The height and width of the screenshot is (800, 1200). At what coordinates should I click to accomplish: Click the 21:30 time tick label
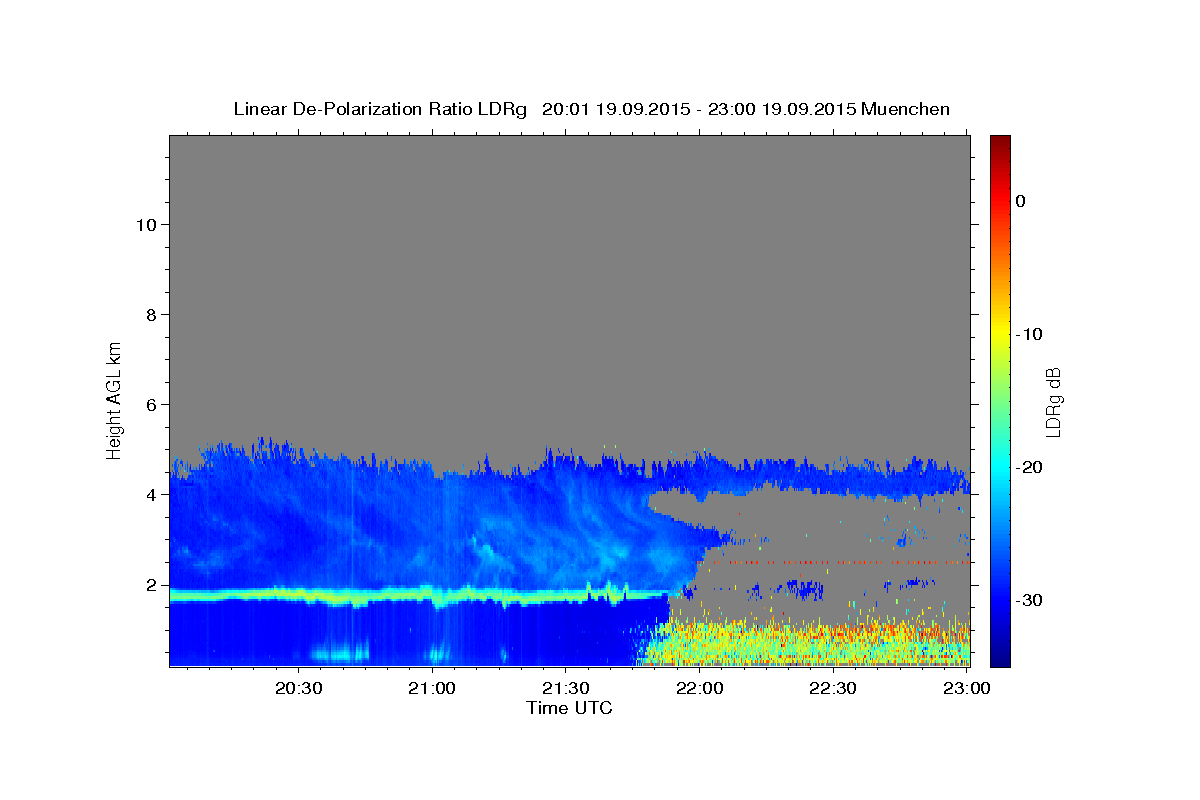pos(565,688)
